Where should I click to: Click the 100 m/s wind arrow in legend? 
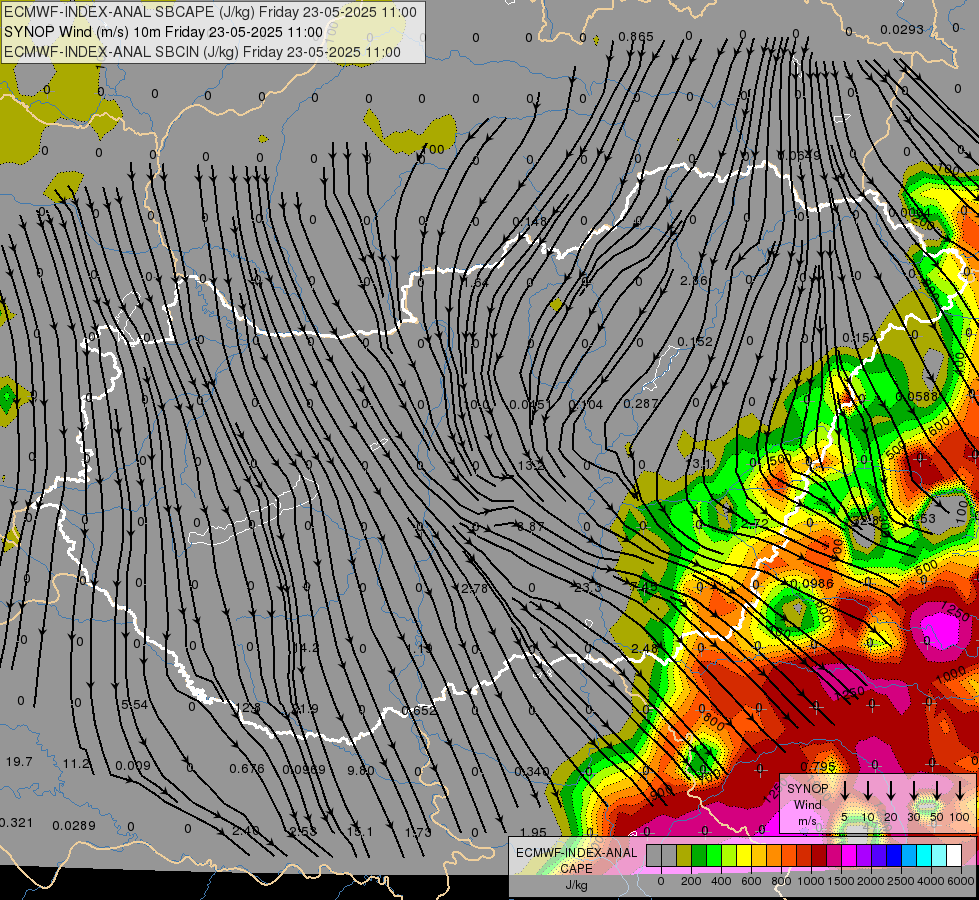point(960,790)
